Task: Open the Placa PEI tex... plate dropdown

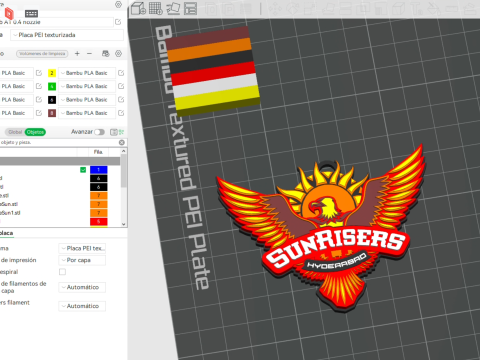Action: coord(82,248)
